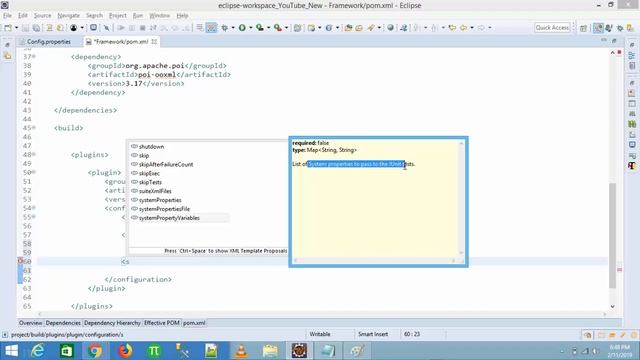Image resolution: width=640 pixels, height=360 pixels.
Task: Open the Run dropdown arrow
Action: tap(250, 28)
